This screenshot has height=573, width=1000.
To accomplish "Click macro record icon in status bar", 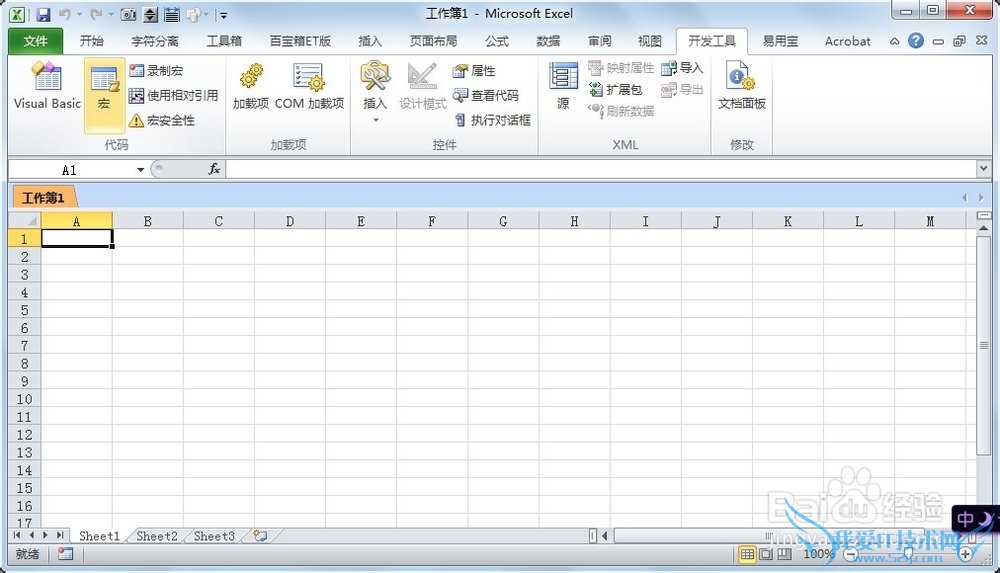I will point(65,554).
